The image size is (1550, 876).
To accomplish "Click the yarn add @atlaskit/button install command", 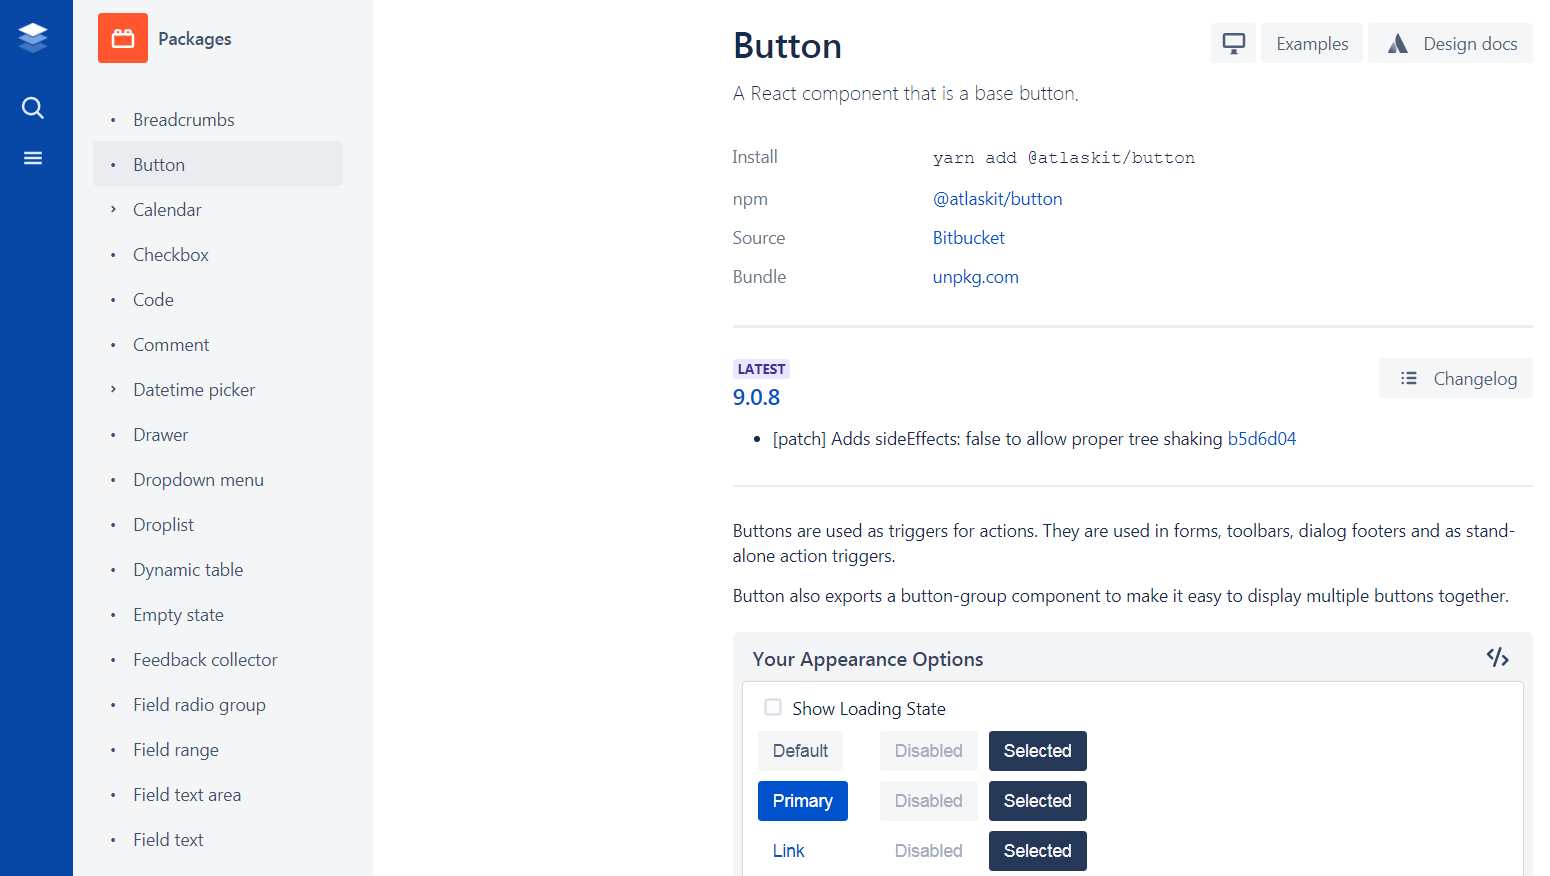I will point(1064,158).
